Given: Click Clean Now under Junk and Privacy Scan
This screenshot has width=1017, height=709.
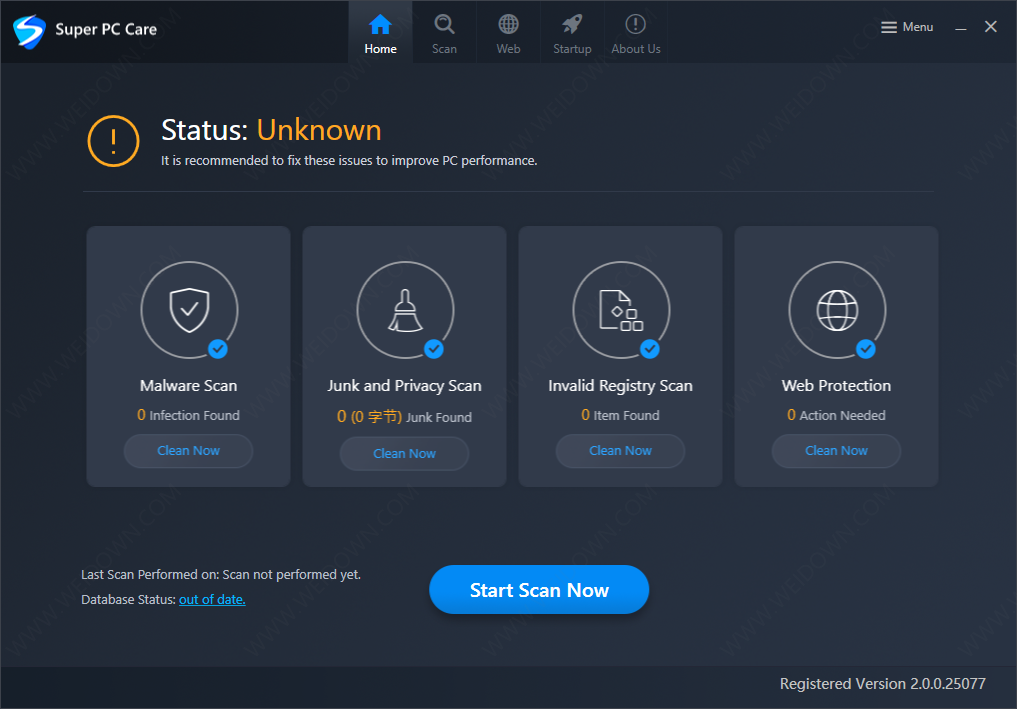Looking at the screenshot, I should pos(404,453).
